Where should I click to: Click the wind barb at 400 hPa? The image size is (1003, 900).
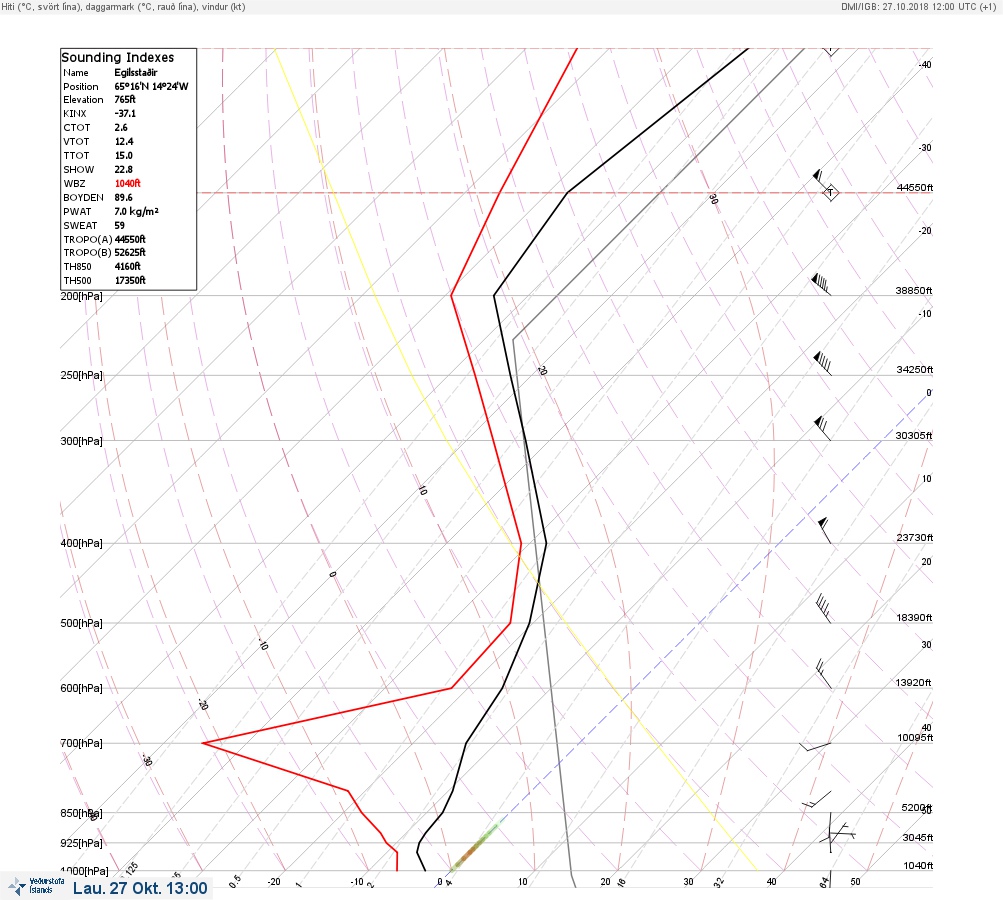click(x=825, y=530)
